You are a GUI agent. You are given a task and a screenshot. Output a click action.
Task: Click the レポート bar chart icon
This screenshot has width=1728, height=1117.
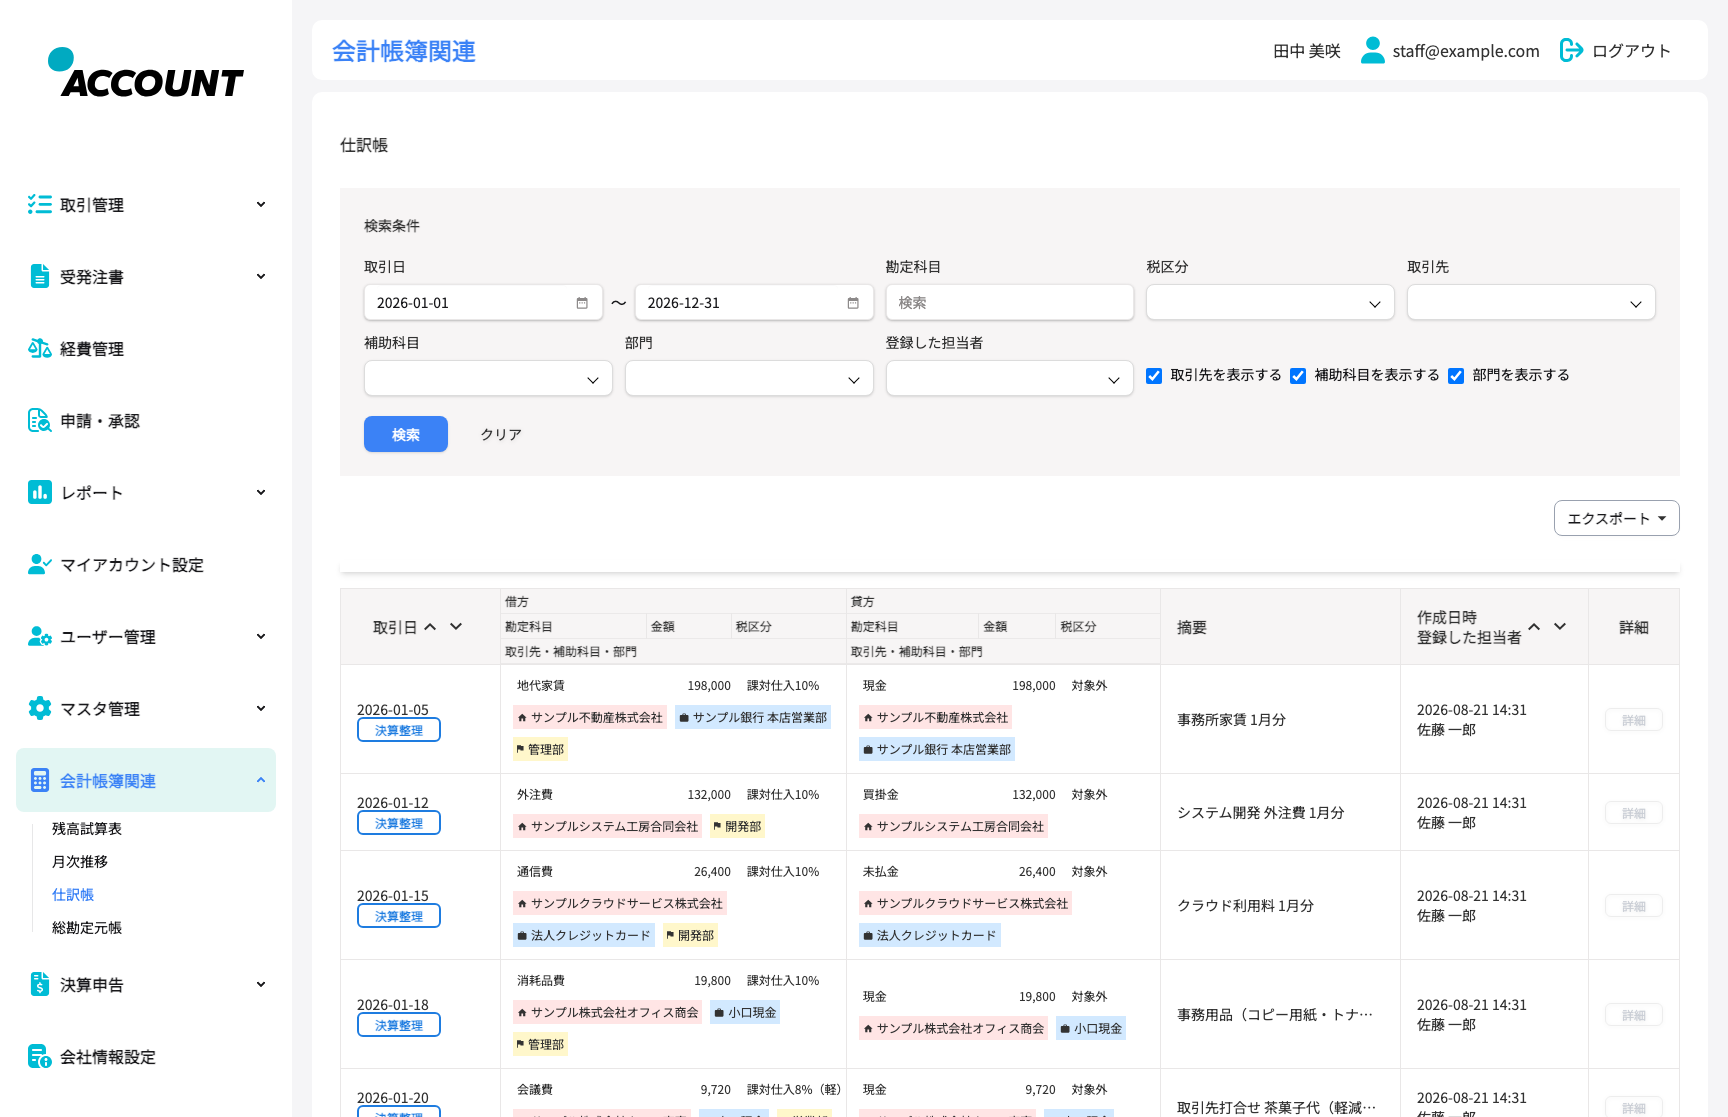coord(40,493)
